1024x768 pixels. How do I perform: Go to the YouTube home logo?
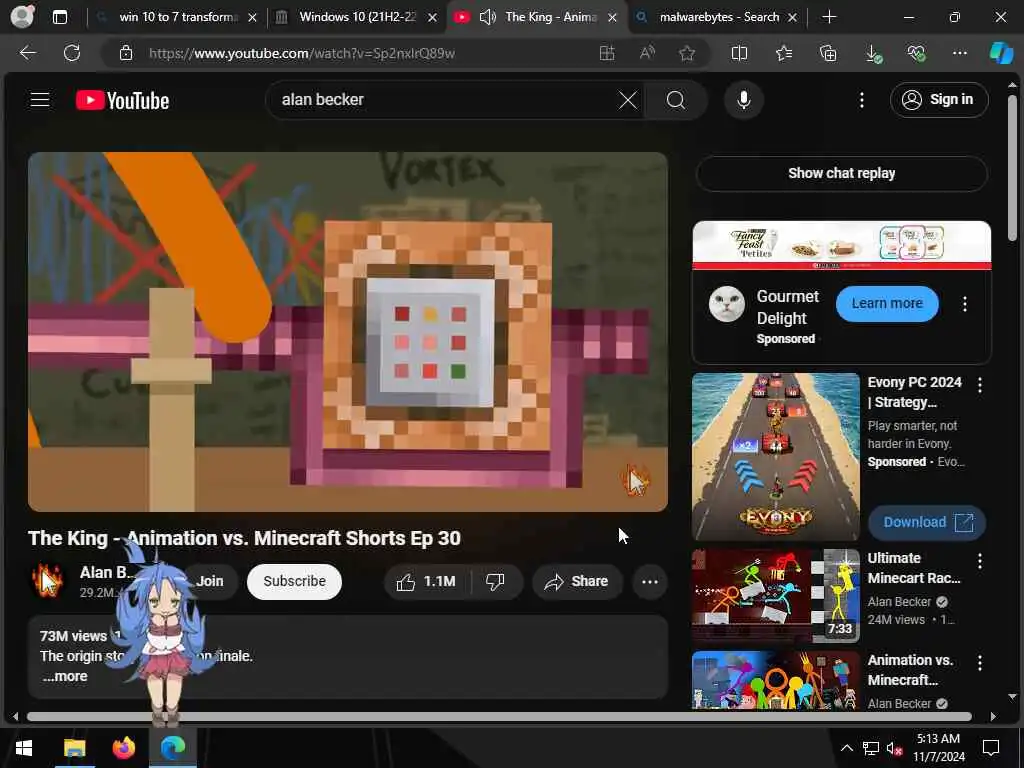(123, 101)
